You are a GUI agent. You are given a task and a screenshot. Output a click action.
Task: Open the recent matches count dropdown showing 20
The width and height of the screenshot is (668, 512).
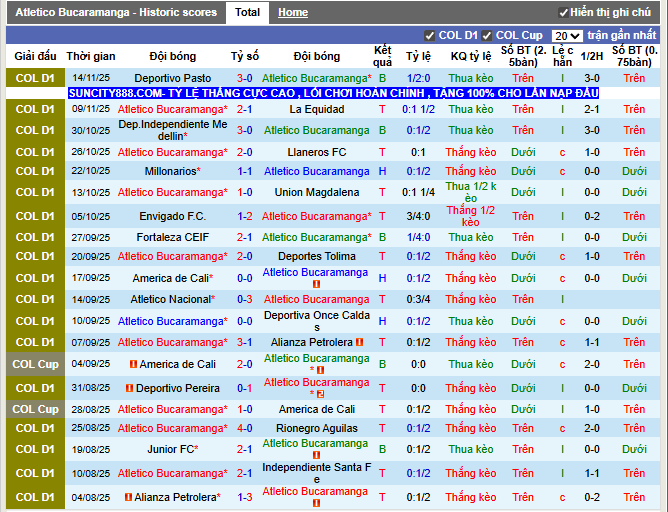tap(567, 35)
